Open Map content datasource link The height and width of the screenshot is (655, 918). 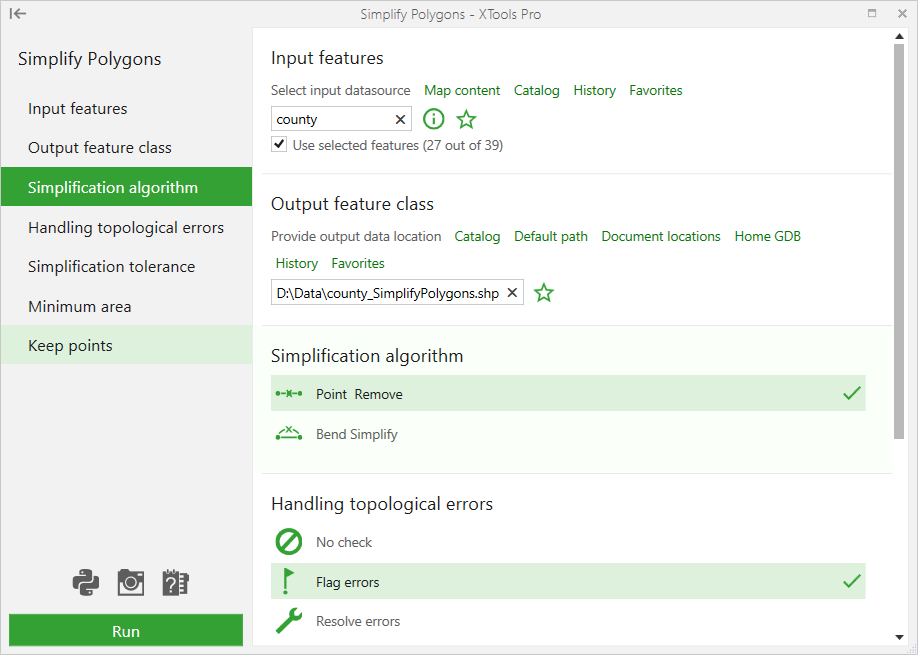point(462,90)
